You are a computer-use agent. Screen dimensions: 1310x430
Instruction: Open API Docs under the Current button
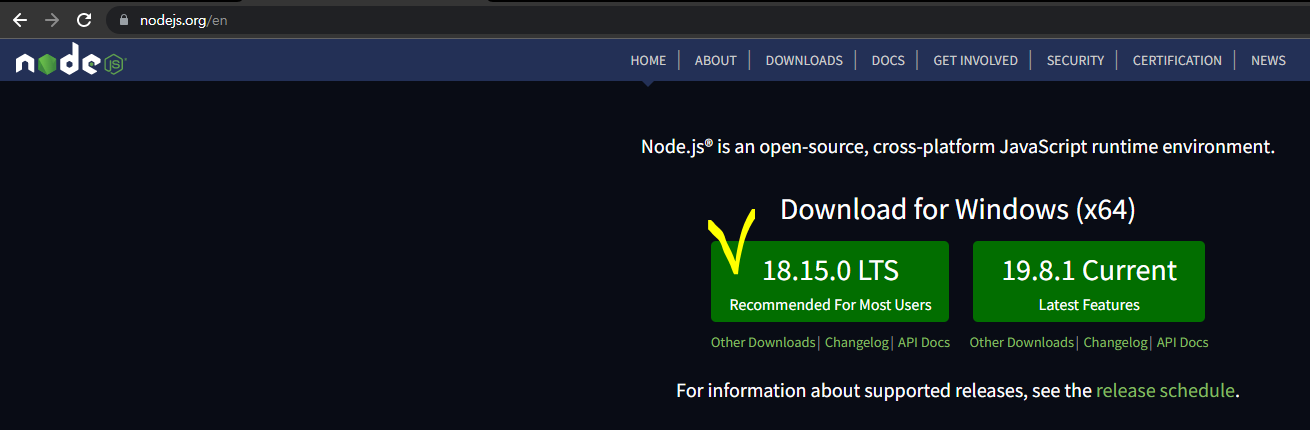click(1183, 342)
